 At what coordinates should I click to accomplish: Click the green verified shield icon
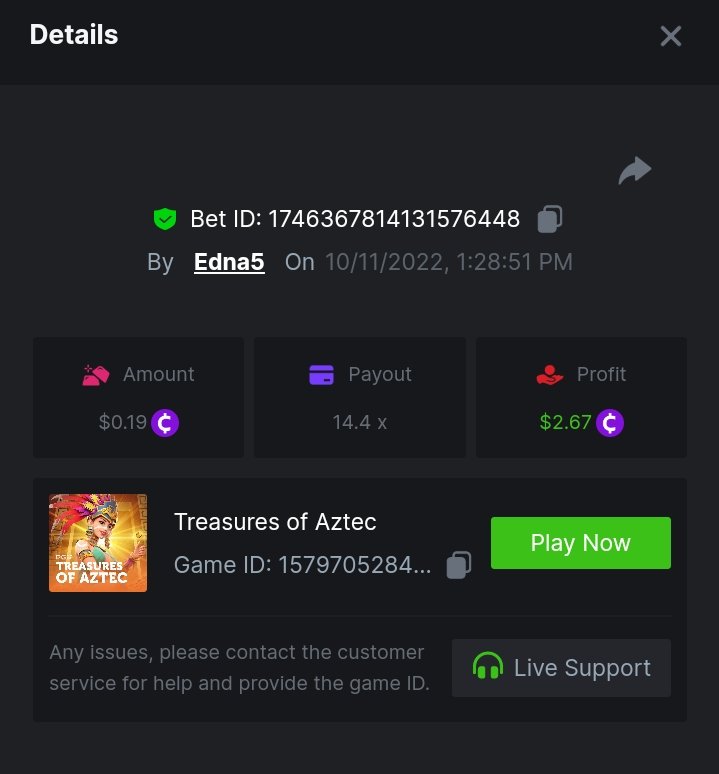point(164,219)
